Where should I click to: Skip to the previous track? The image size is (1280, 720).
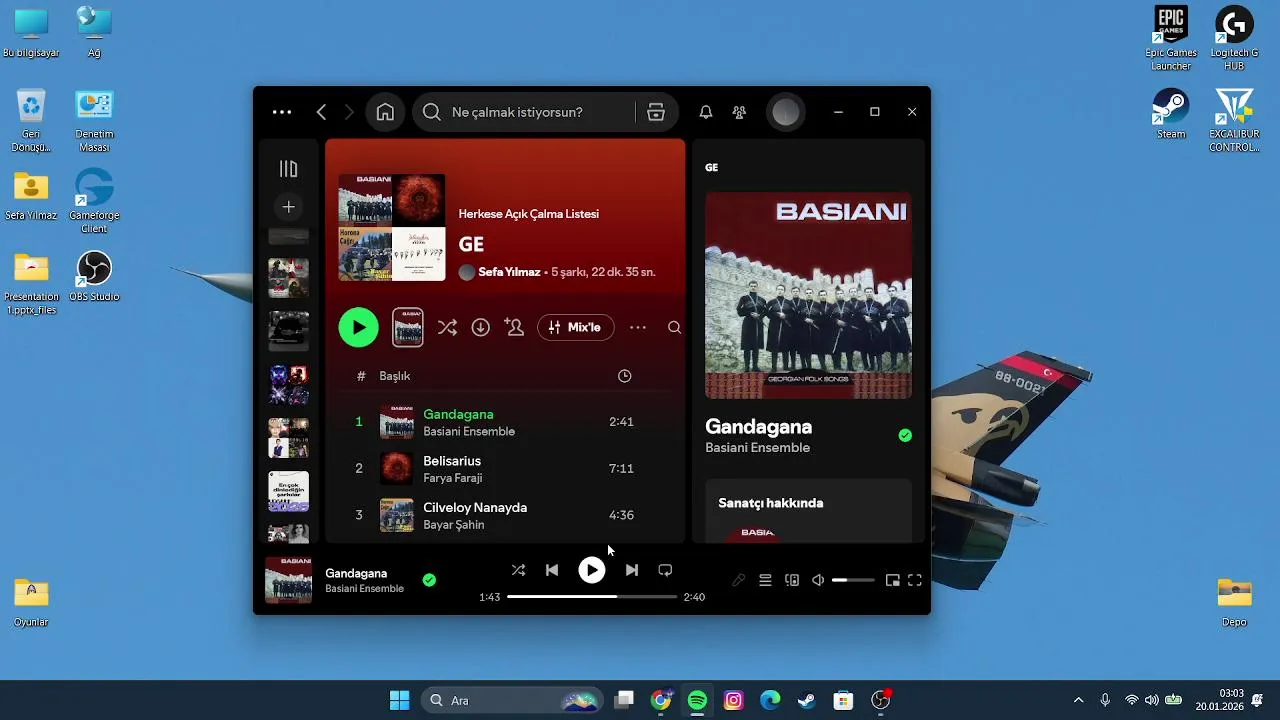pos(552,570)
